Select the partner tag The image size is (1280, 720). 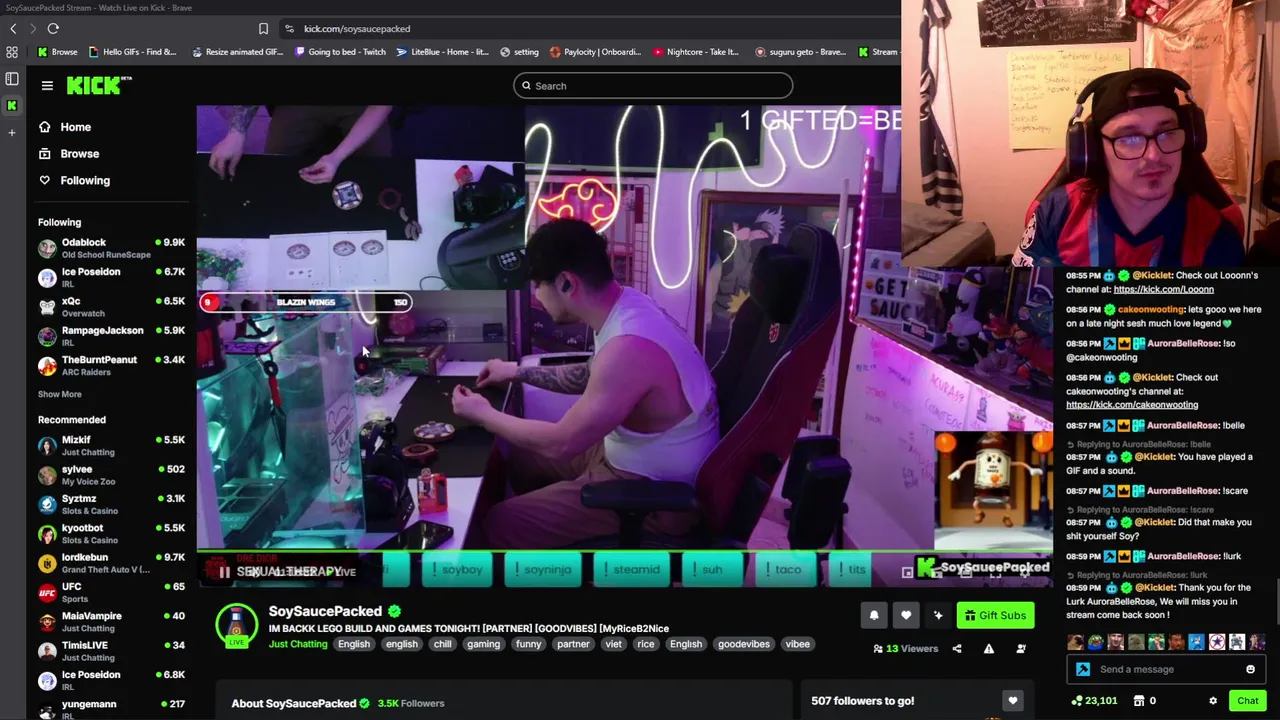pos(573,644)
